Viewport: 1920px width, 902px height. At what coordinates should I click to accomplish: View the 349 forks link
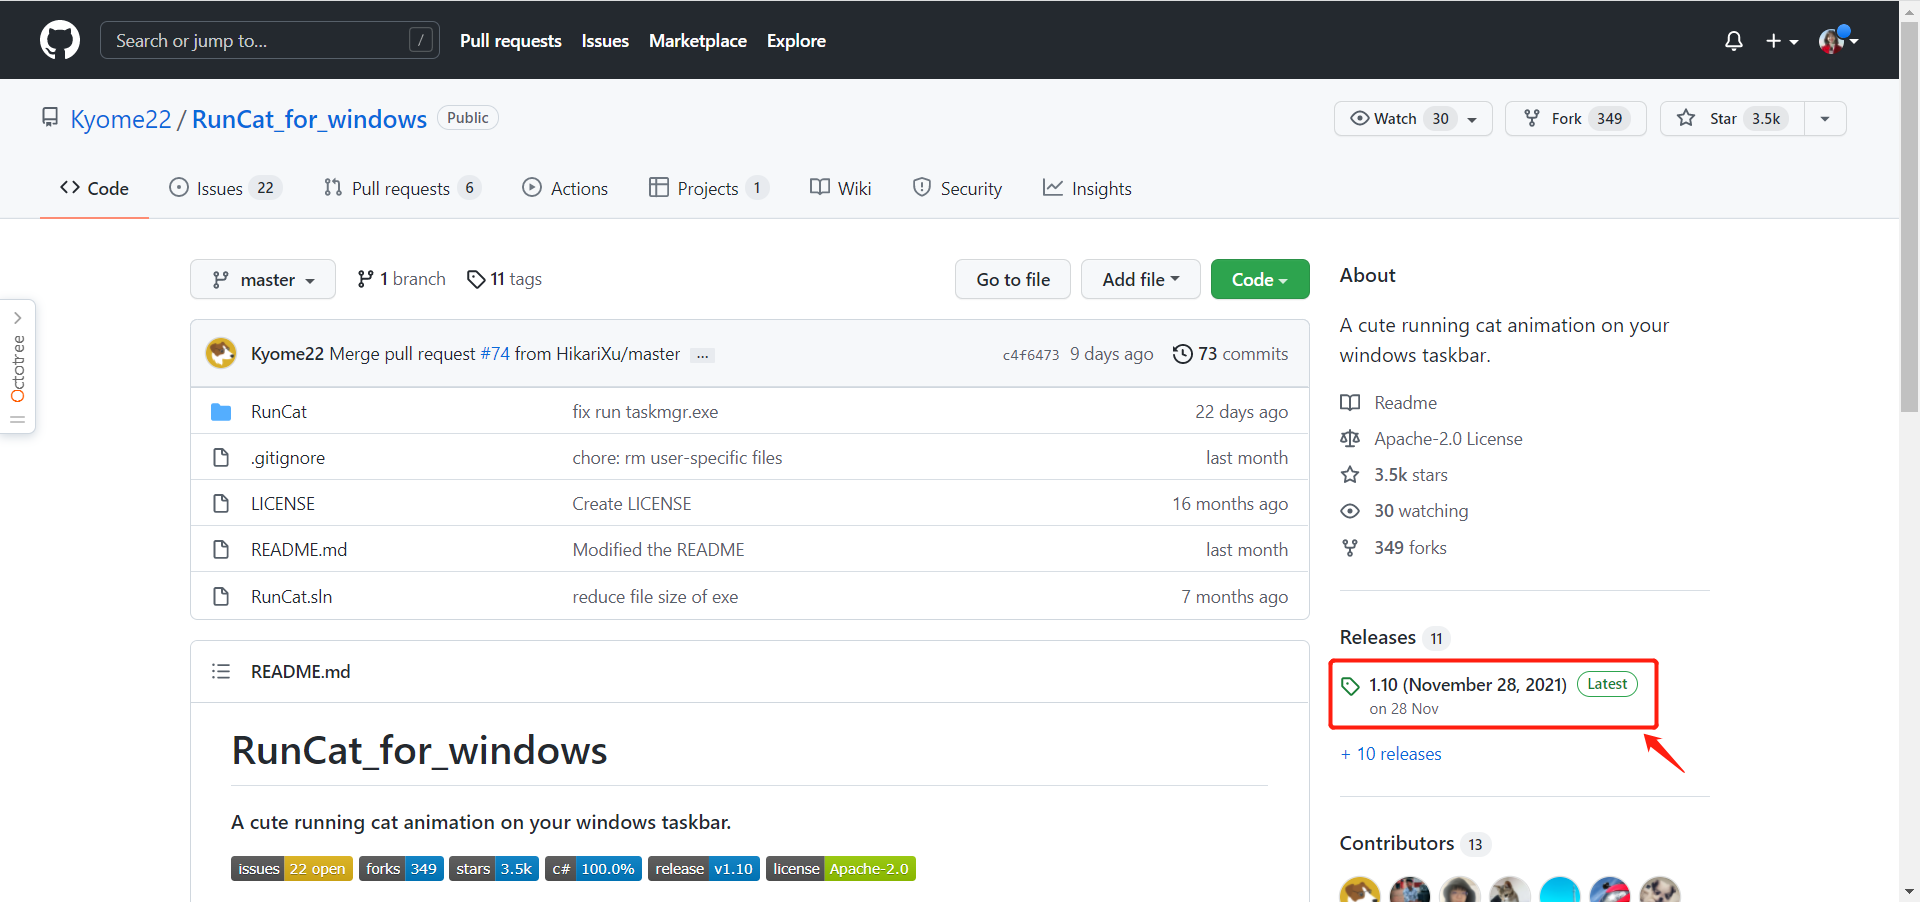pyautogui.click(x=1393, y=548)
